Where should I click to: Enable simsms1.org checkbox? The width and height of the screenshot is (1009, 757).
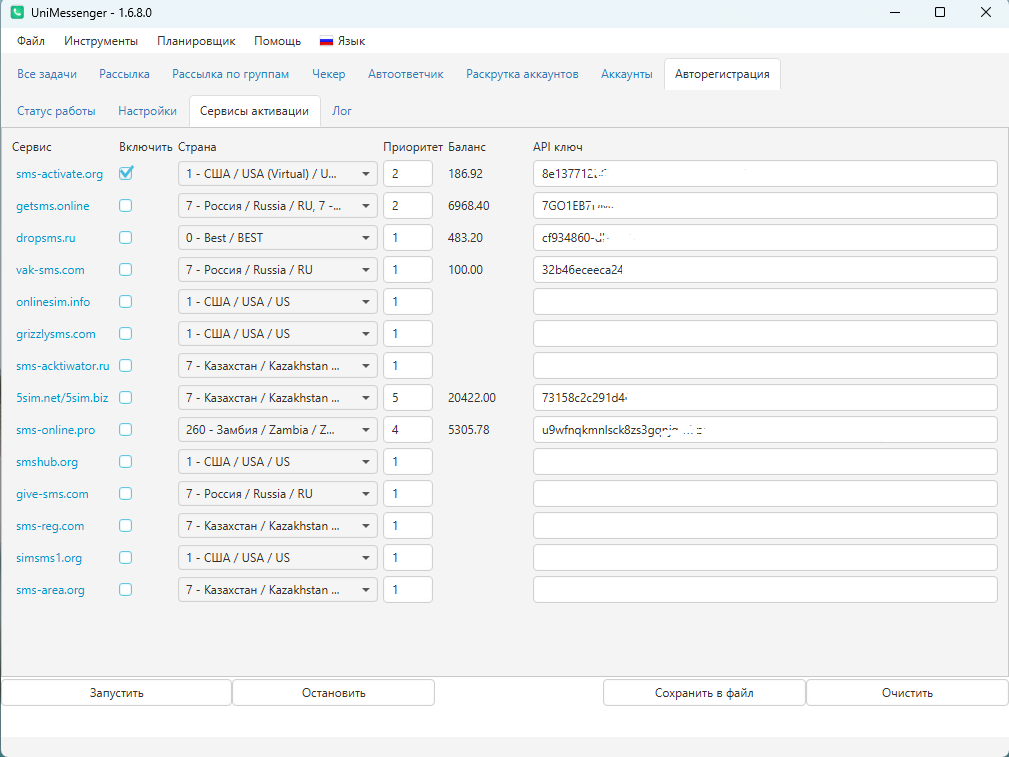[x=125, y=557]
